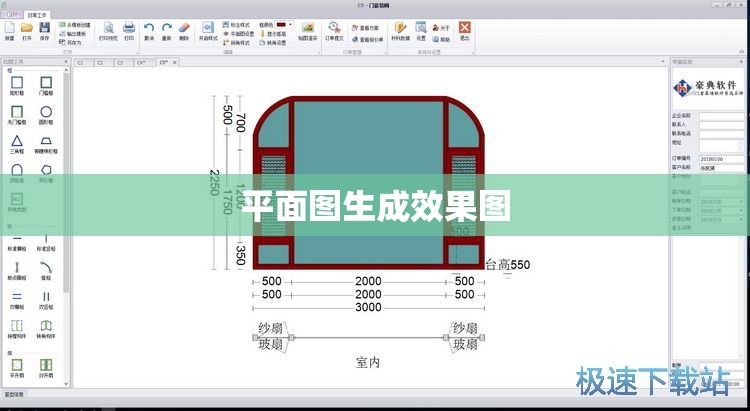
Task: Select the standard horizontal mullion tool
Action: 17,244
